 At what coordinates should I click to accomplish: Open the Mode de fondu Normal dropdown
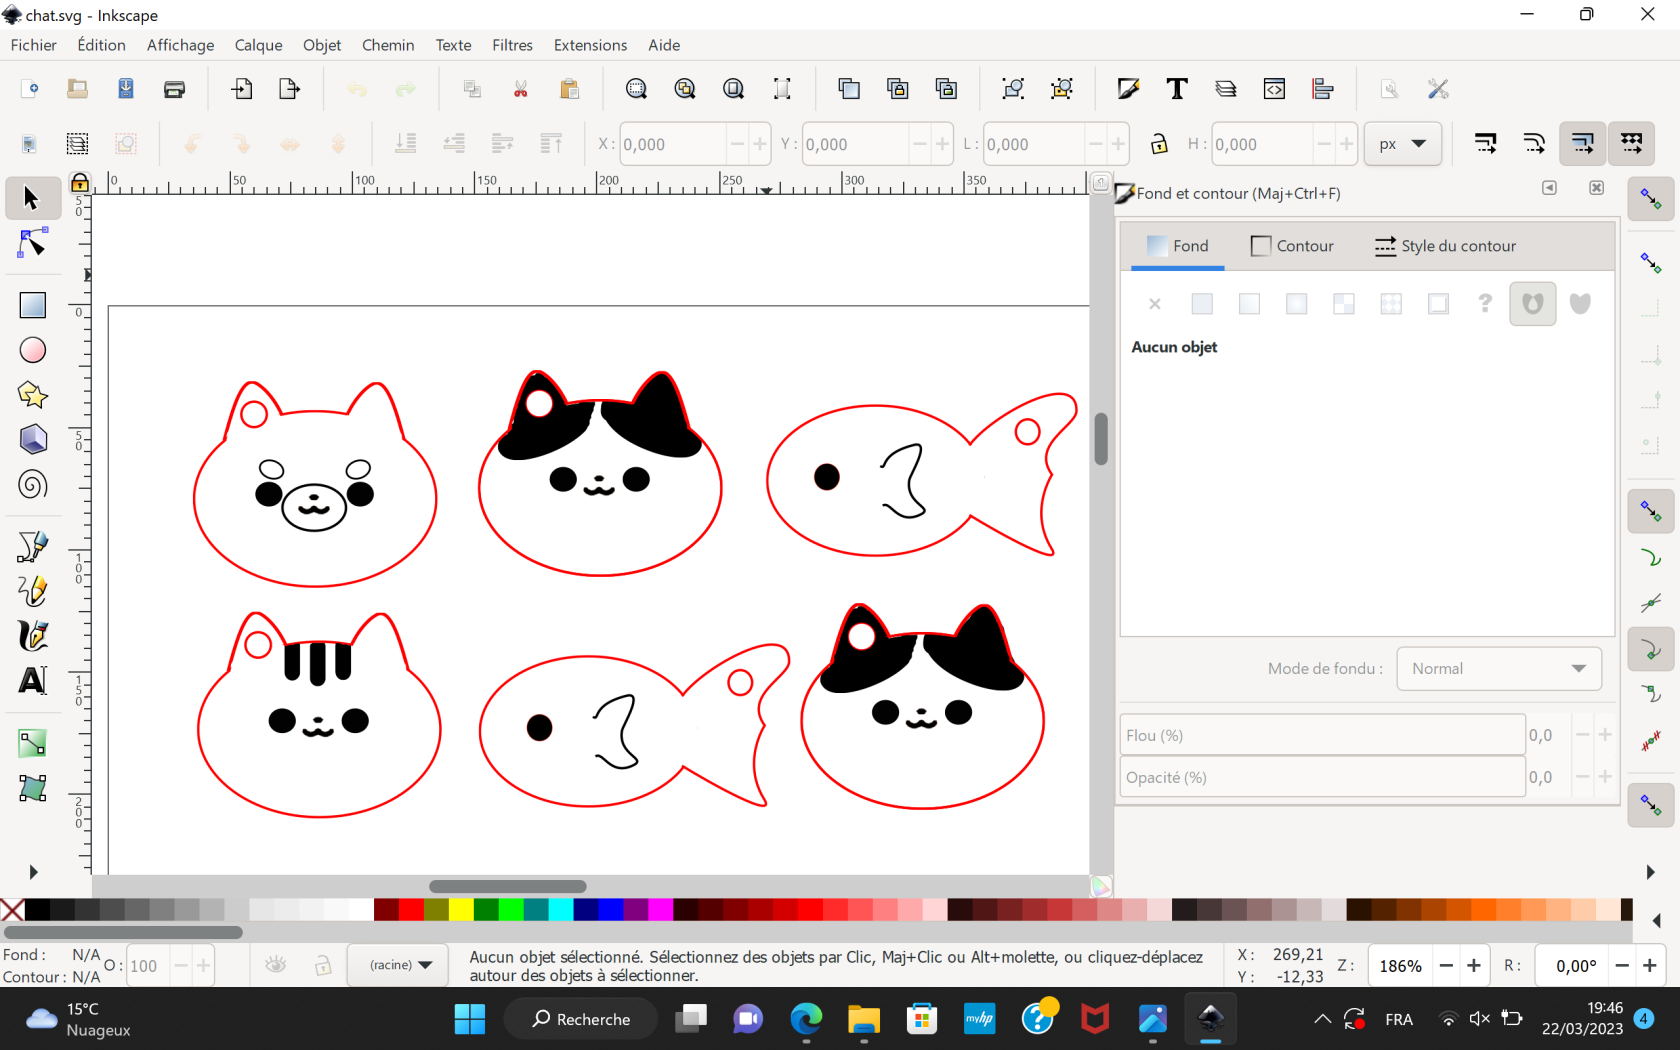click(1499, 669)
